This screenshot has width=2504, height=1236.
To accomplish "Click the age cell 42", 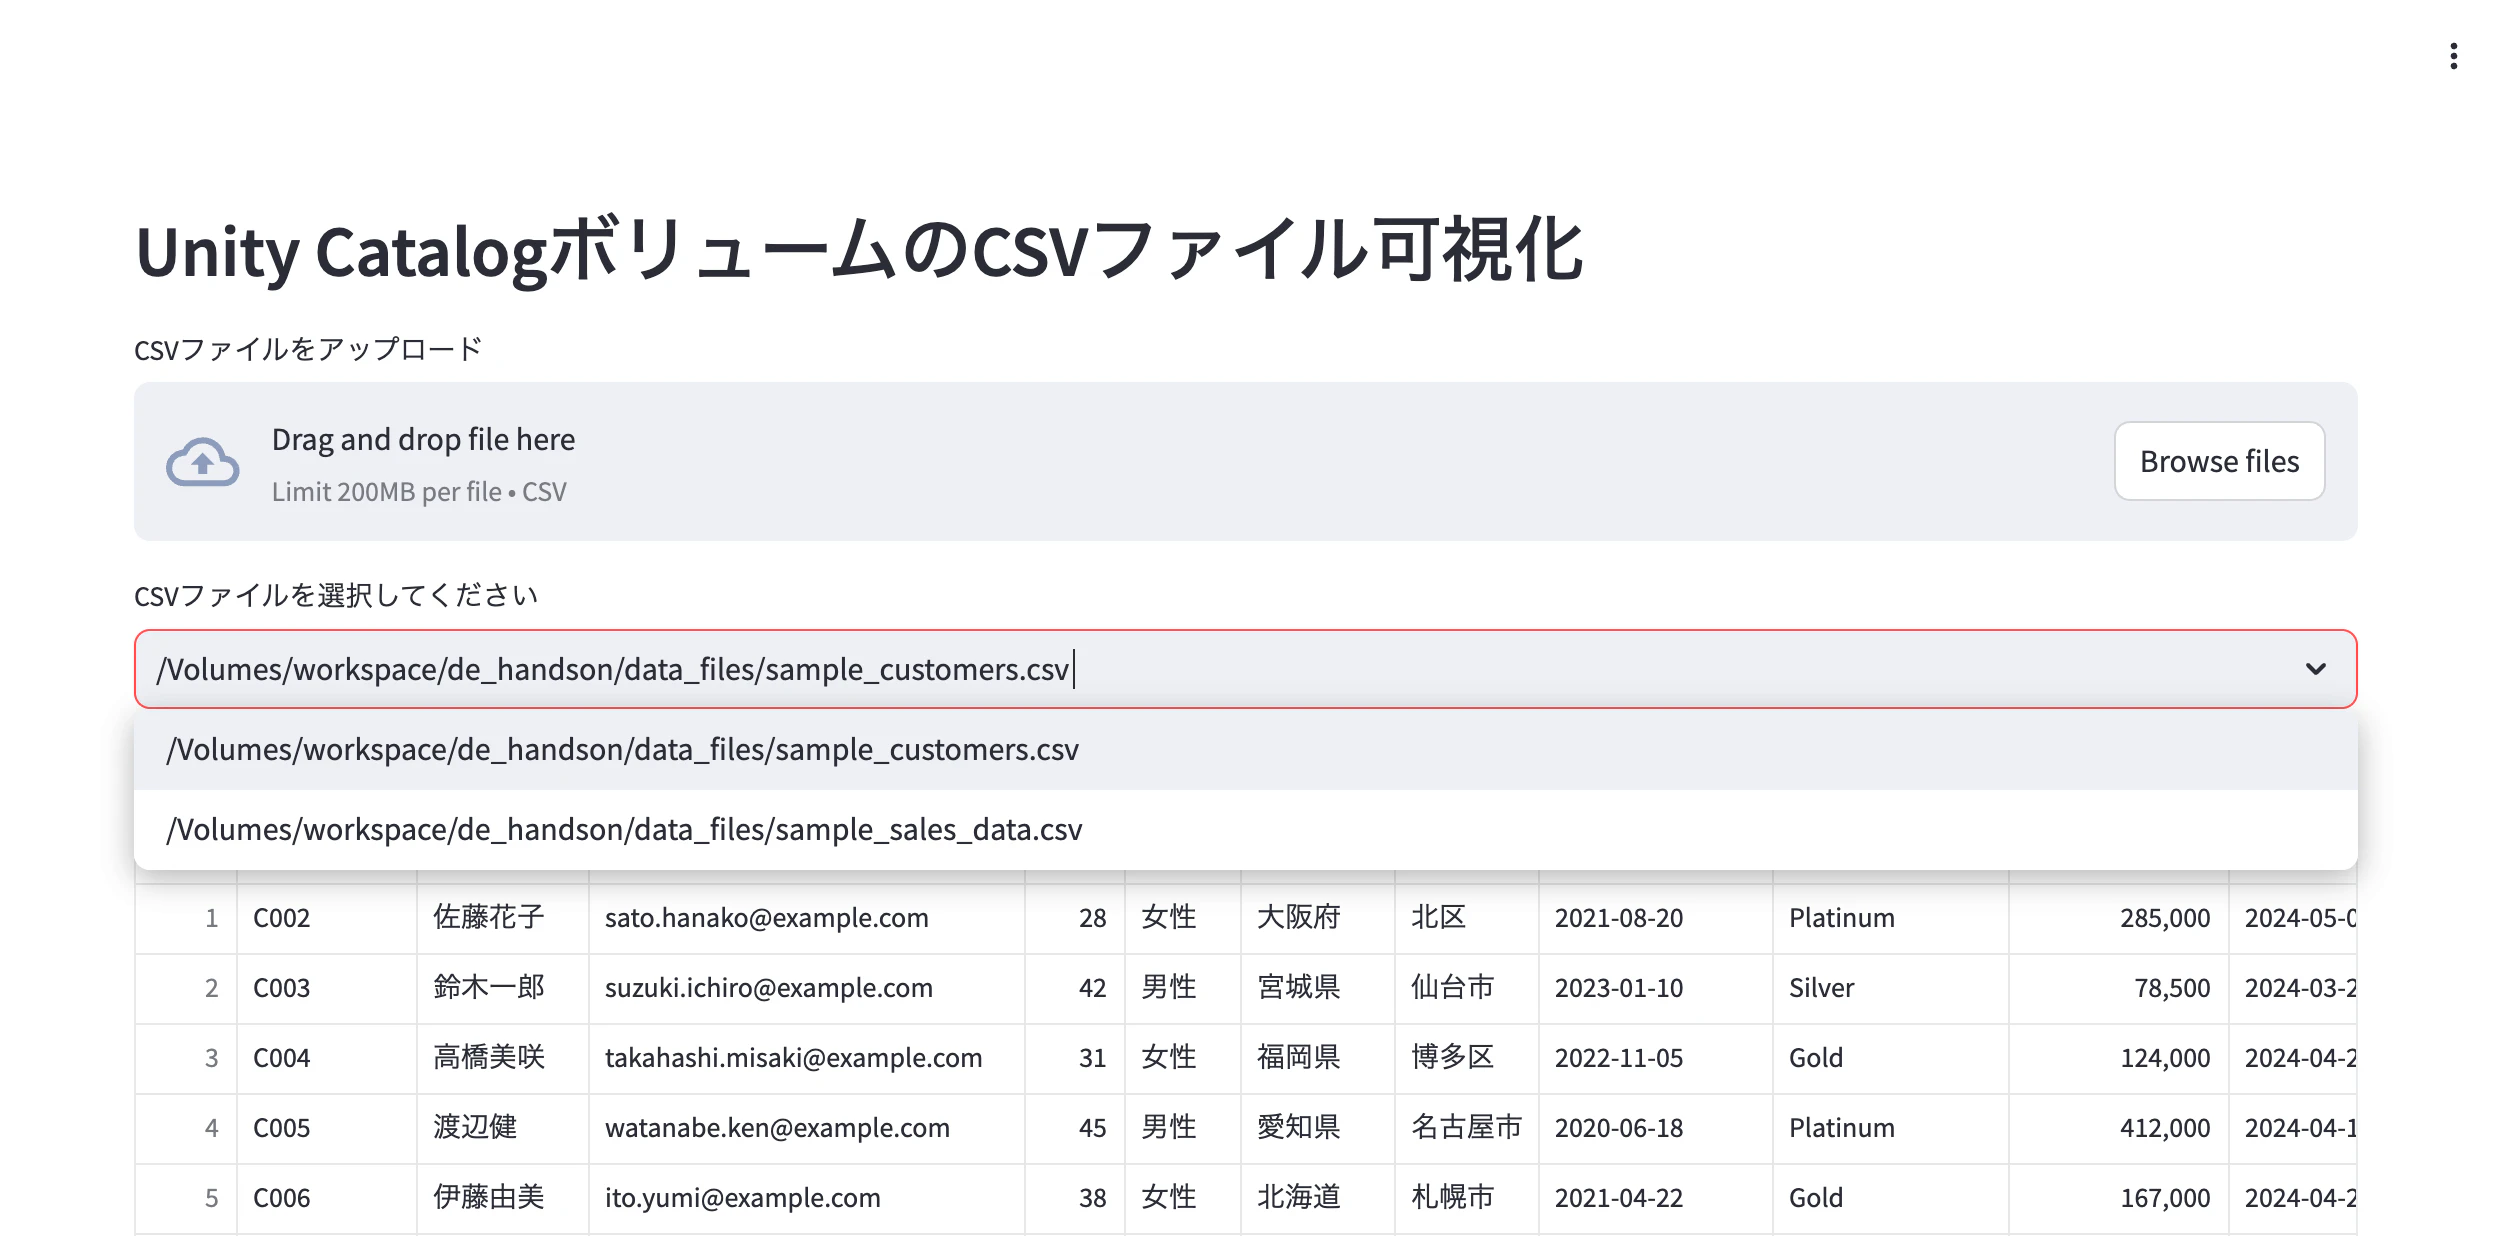I will pos(1075,988).
